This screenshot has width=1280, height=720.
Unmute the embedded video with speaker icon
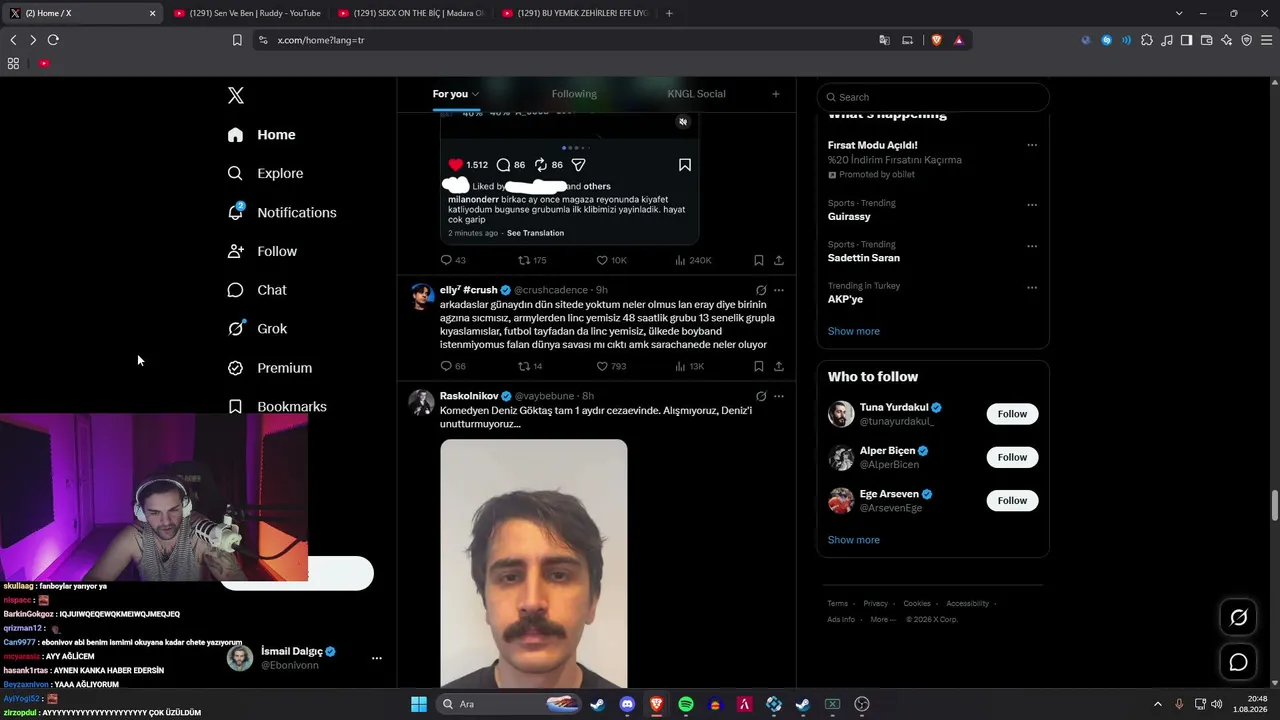click(x=683, y=122)
